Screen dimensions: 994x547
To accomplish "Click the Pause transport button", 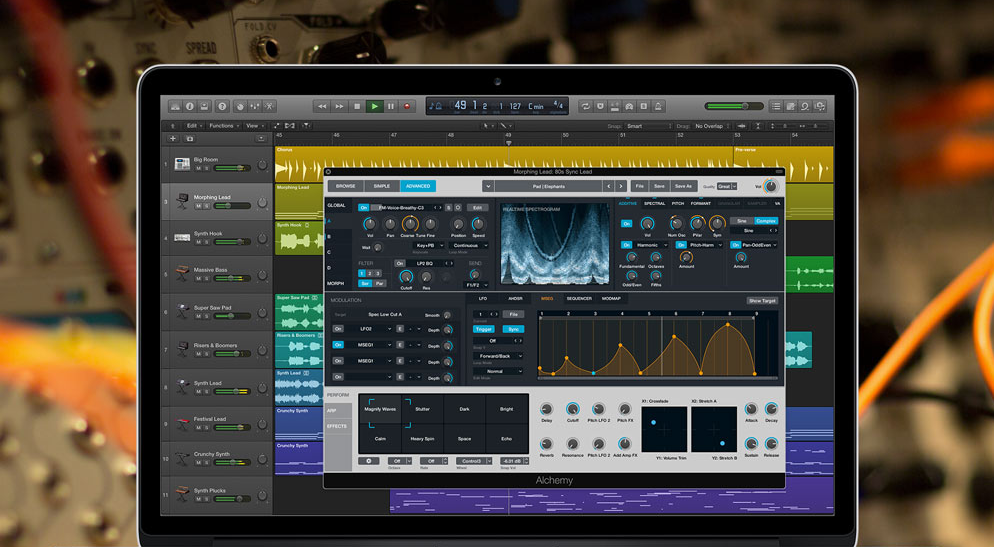I will coord(390,106).
